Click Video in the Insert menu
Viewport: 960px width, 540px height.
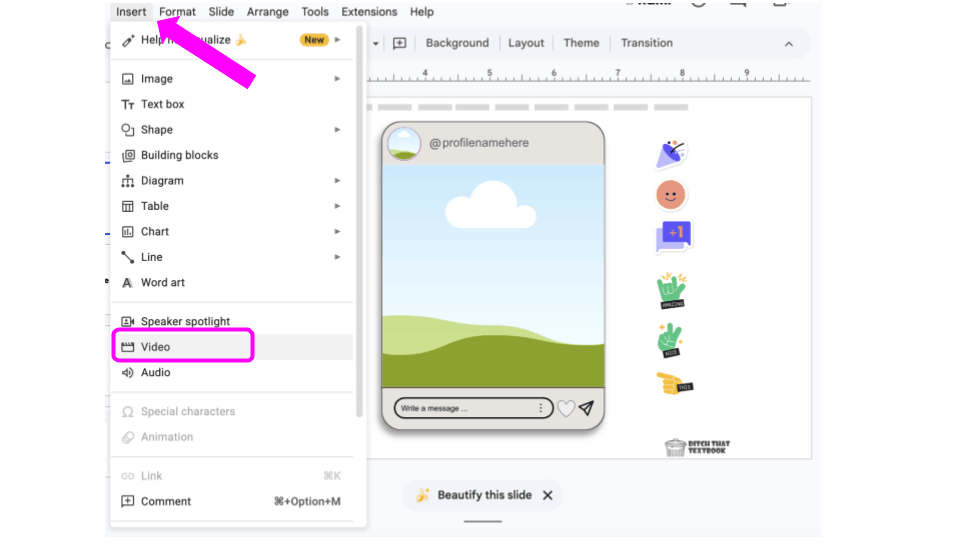point(232,347)
